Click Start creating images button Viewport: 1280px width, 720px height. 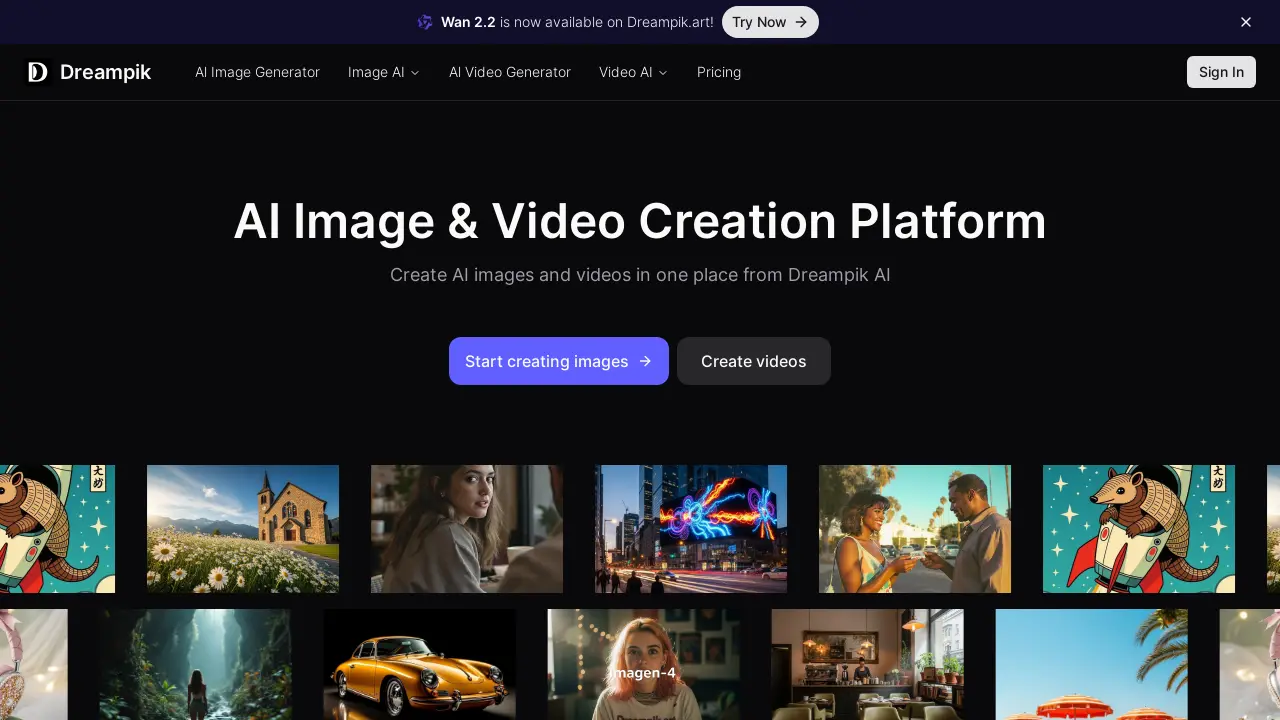point(559,361)
